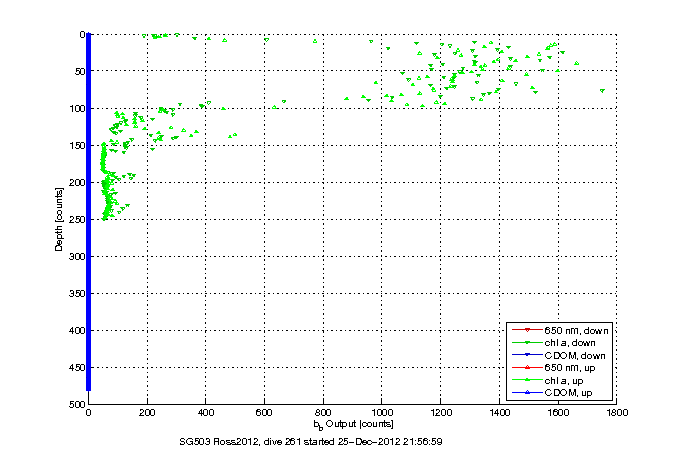This screenshot has width=681, height=454.
Task: Click the y-axis tick label 250
Action: (77, 220)
